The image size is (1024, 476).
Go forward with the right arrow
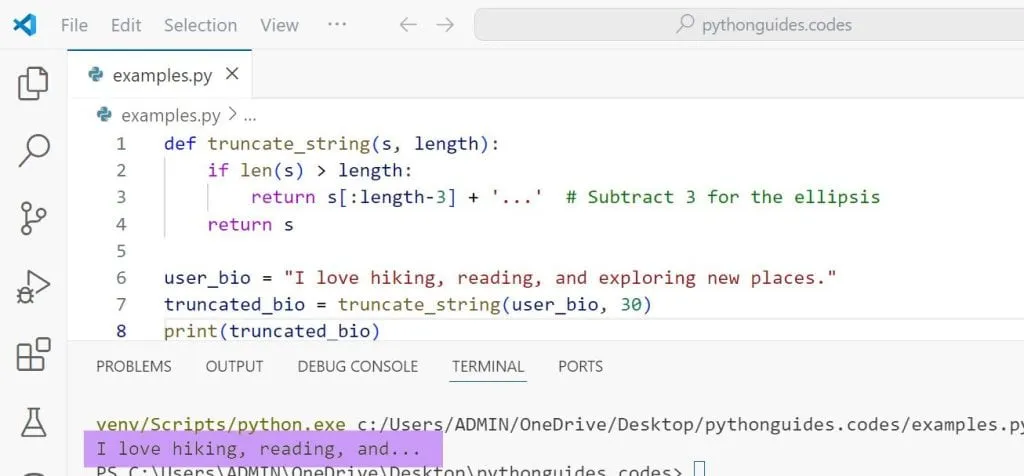(445, 25)
